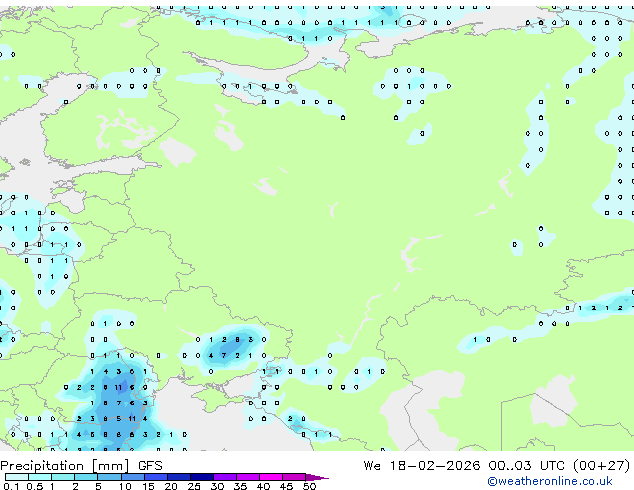Pick the 1–2 mm legend color swatch
634x490 pixels.
click(63, 477)
